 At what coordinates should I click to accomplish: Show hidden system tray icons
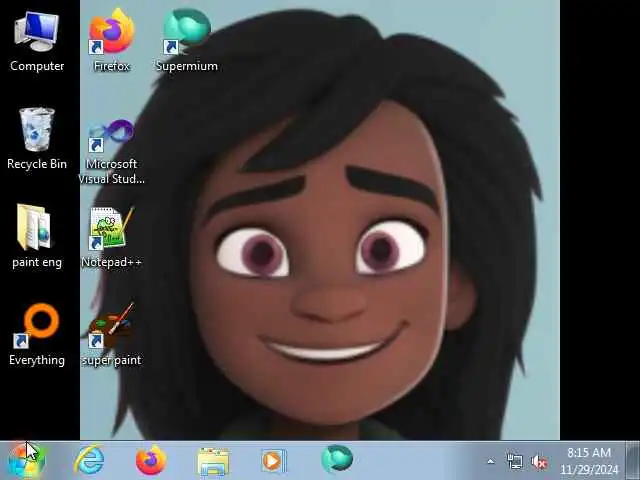pos(491,462)
